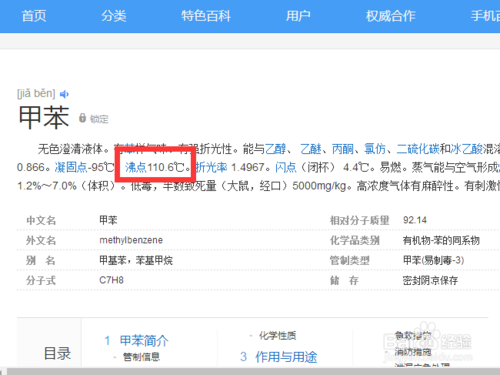Open the 丙酮 link
Viewport: 500px width, 375px height.
[343, 149]
